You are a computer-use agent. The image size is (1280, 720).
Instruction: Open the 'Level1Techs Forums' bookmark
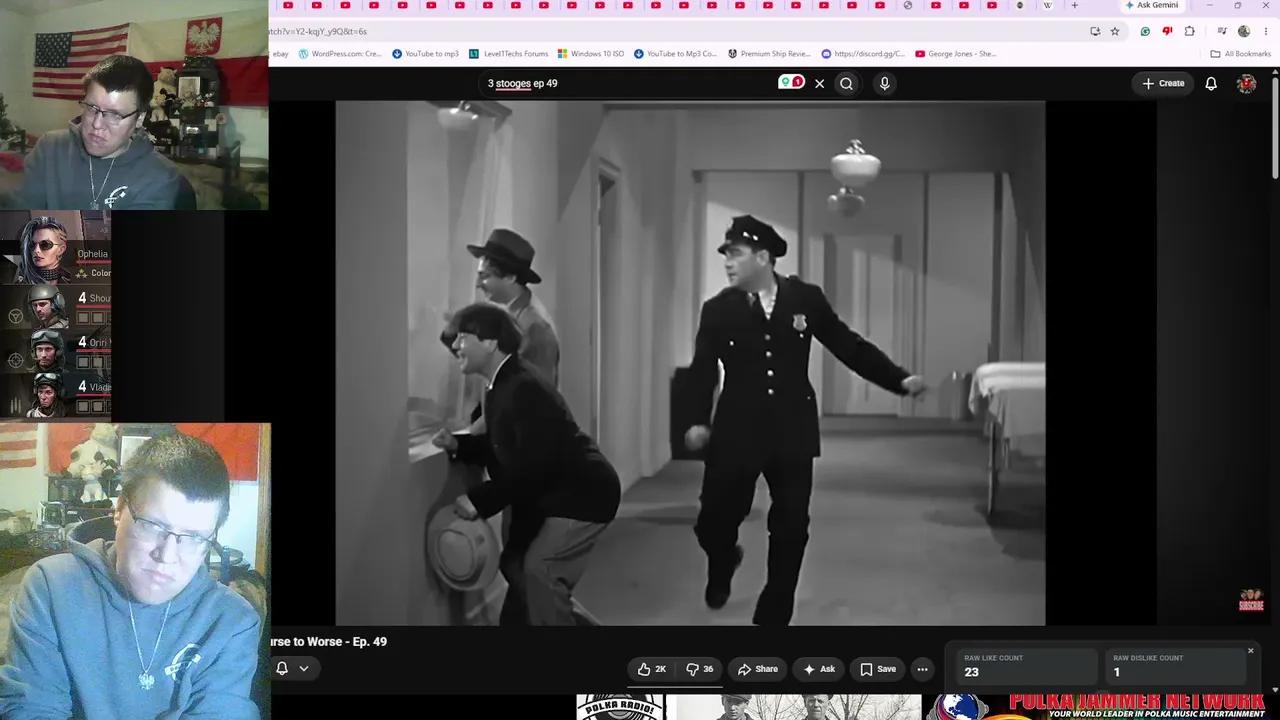509,54
